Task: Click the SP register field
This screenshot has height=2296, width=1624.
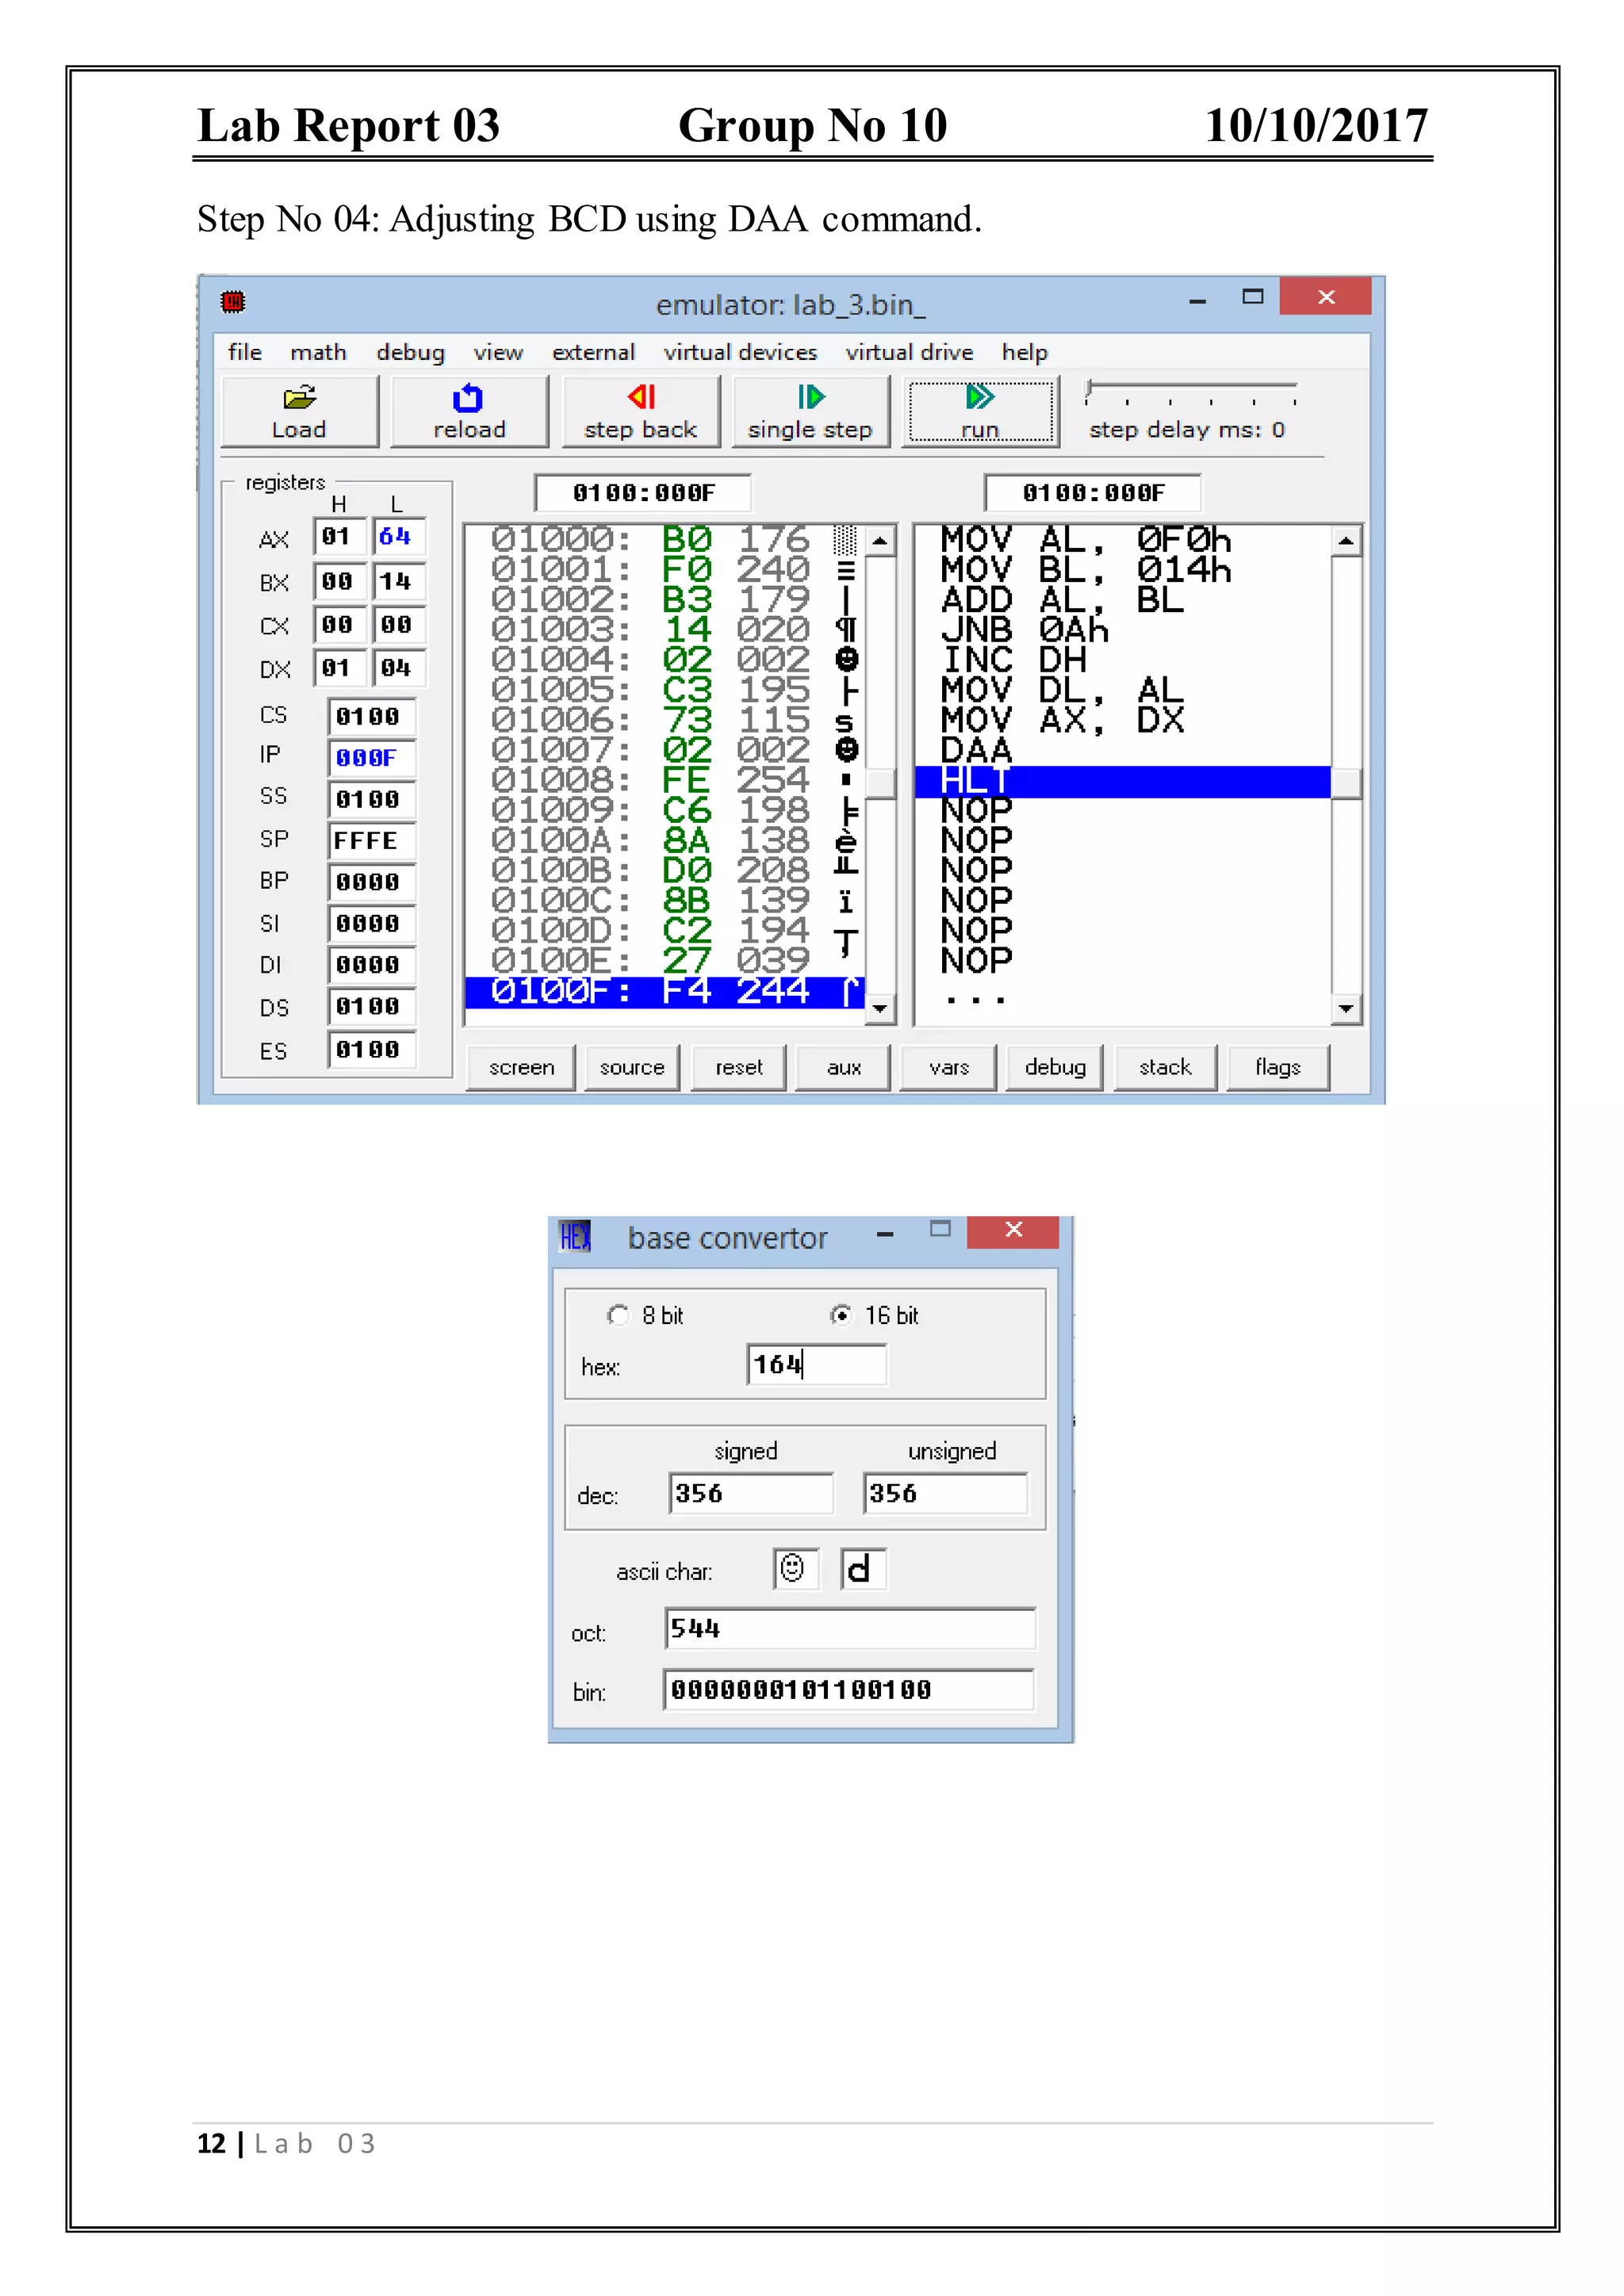Action: tap(371, 840)
